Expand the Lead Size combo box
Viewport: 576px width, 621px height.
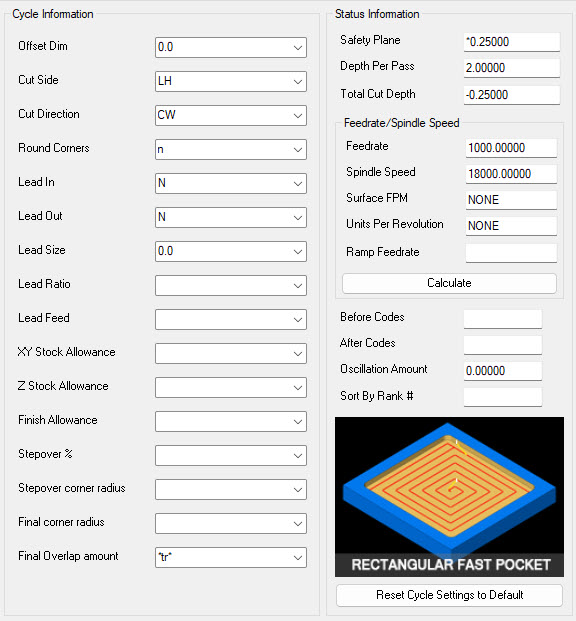click(231, 251)
